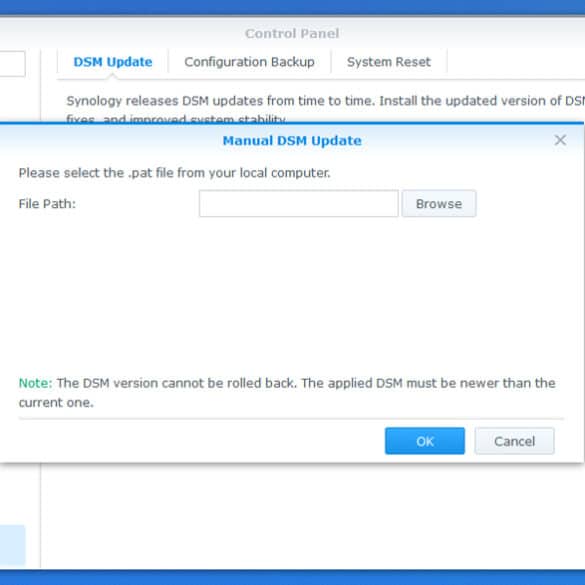The image size is (585, 585).
Task: Switch to the DSM Update tab
Action: (x=113, y=62)
